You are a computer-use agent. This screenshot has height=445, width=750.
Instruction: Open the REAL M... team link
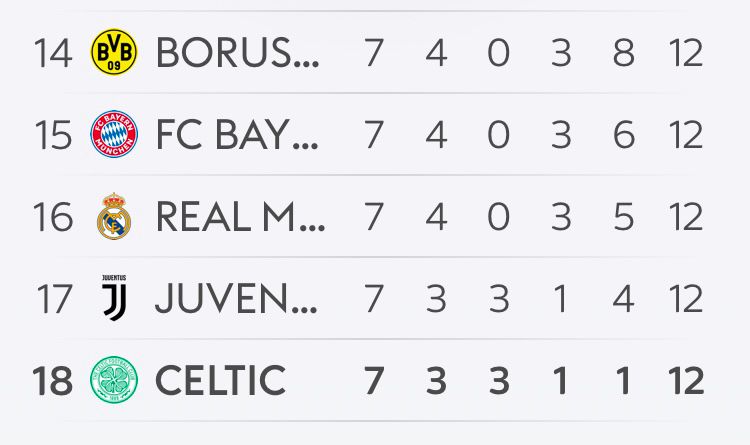click(240, 217)
